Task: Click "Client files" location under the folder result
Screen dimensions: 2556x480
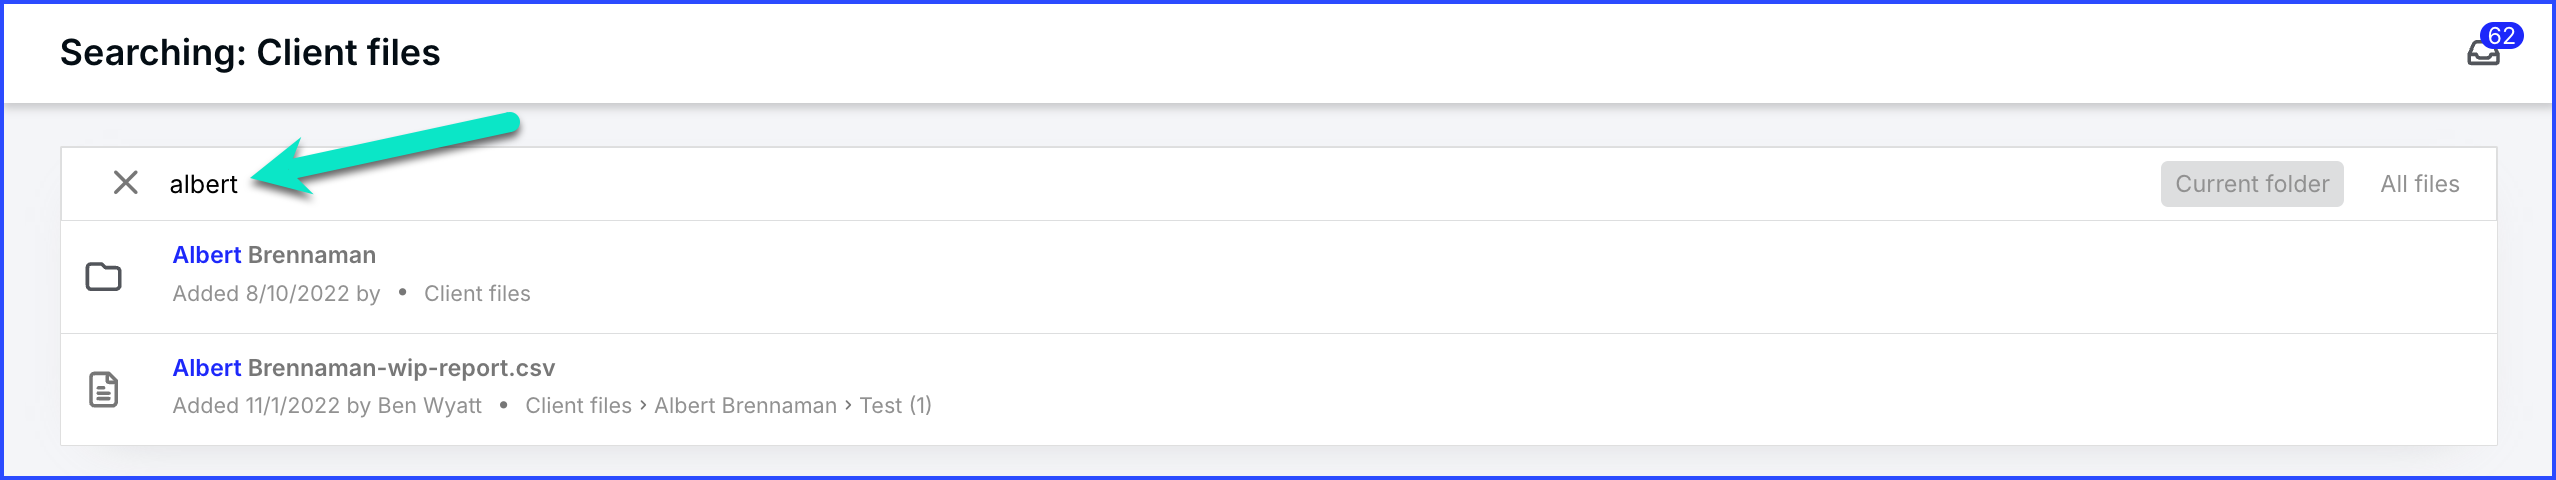Action: tap(477, 294)
